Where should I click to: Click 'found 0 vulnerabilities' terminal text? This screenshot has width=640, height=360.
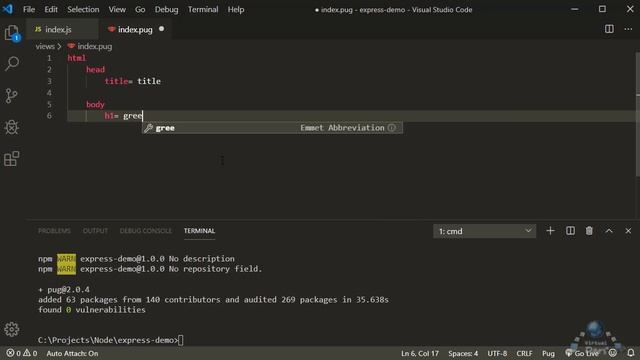coord(92,310)
